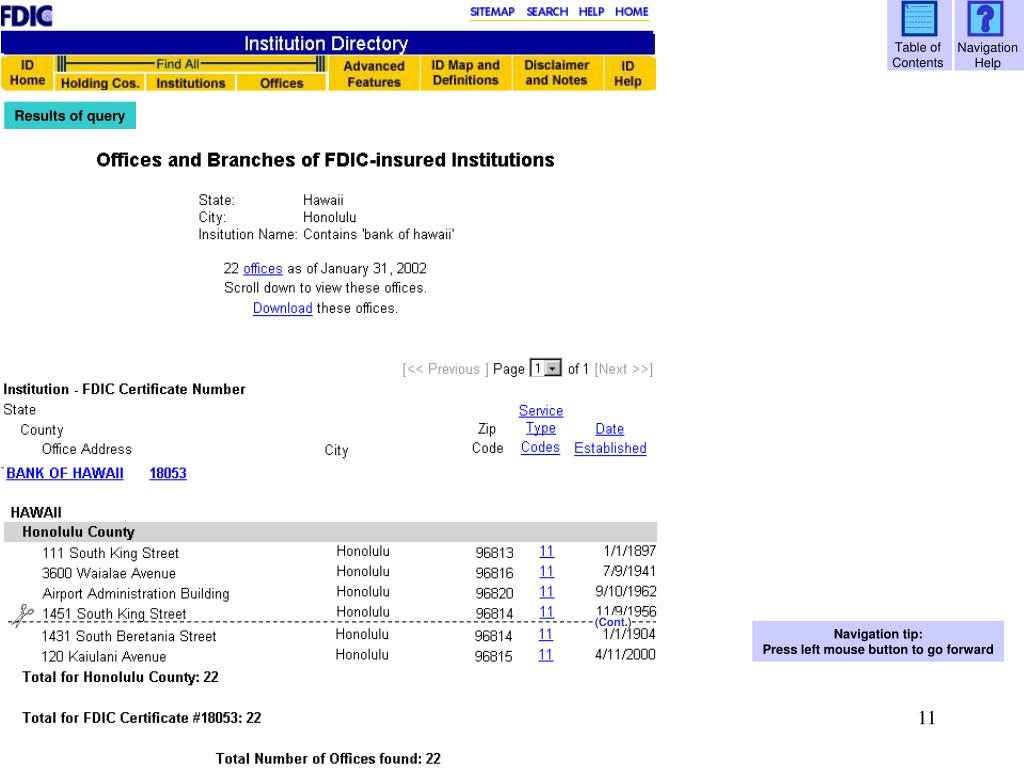Select address '3600 Waialae Avenue'
Image resolution: width=1024 pixels, height=768 pixels.
(109, 573)
